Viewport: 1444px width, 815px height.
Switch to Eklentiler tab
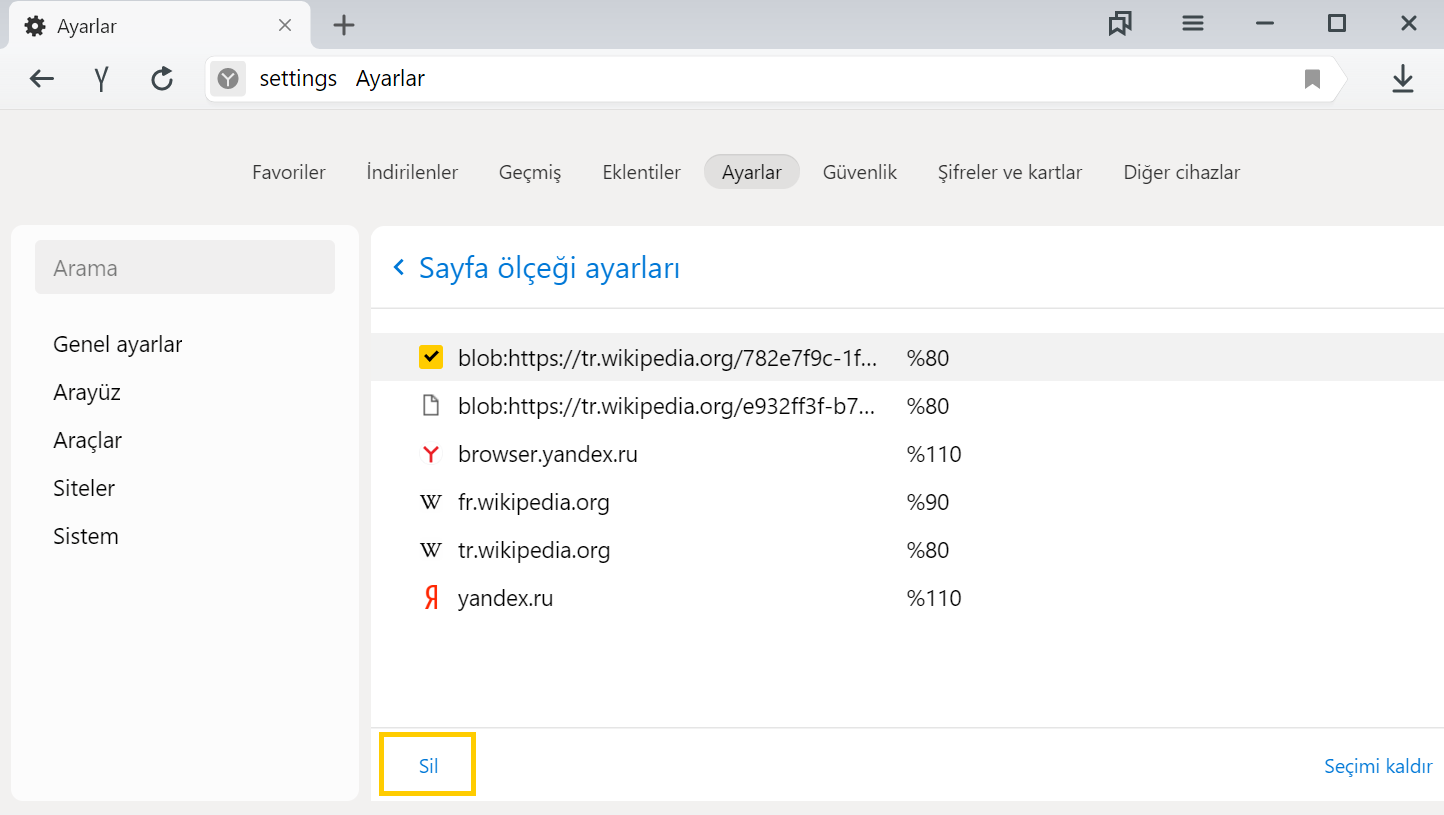tap(642, 172)
